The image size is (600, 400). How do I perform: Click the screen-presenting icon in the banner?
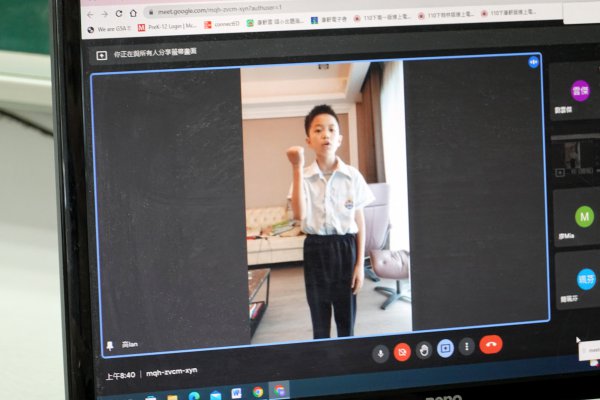[101, 56]
